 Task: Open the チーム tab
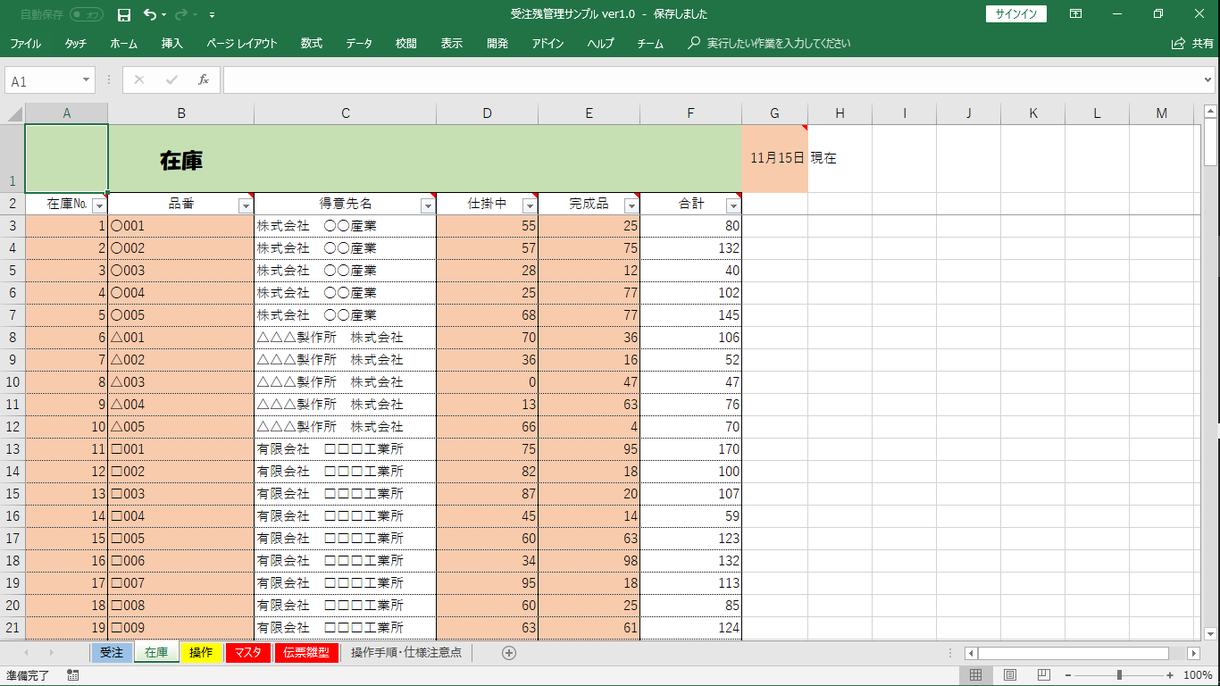point(650,44)
